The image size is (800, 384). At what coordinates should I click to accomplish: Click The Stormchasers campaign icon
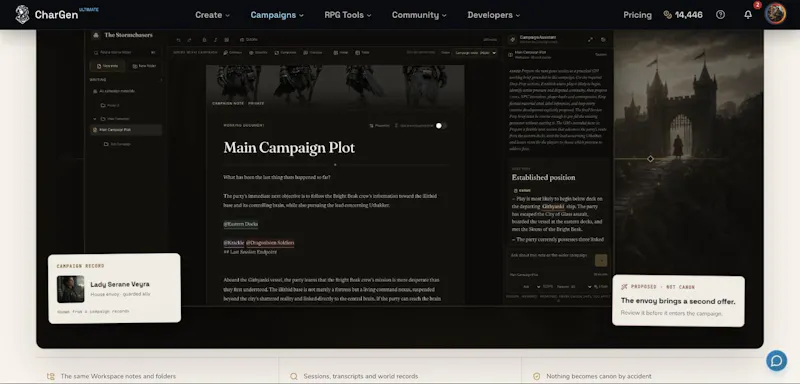coord(95,35)
